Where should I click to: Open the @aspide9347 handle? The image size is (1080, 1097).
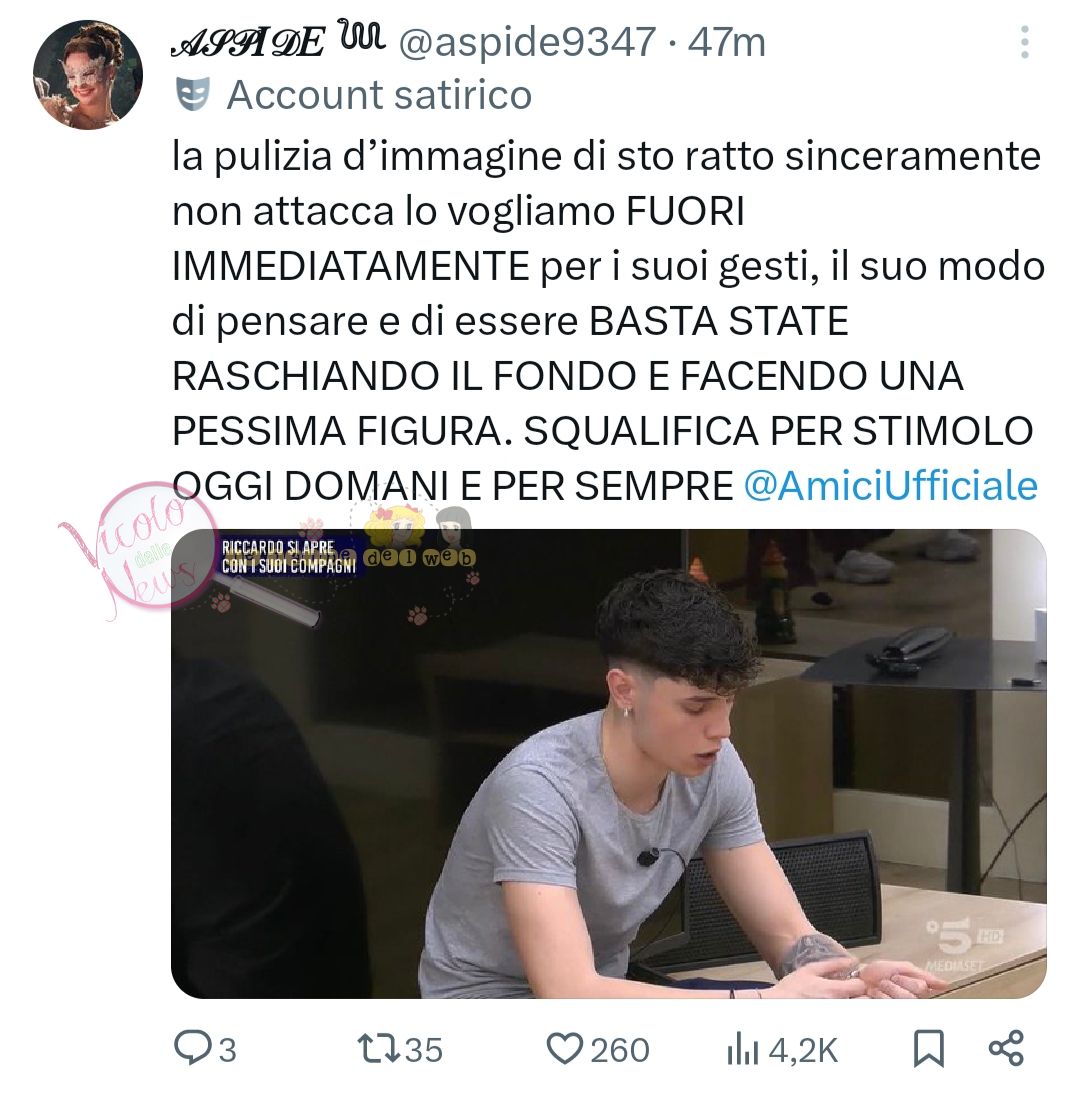point(527,42)
